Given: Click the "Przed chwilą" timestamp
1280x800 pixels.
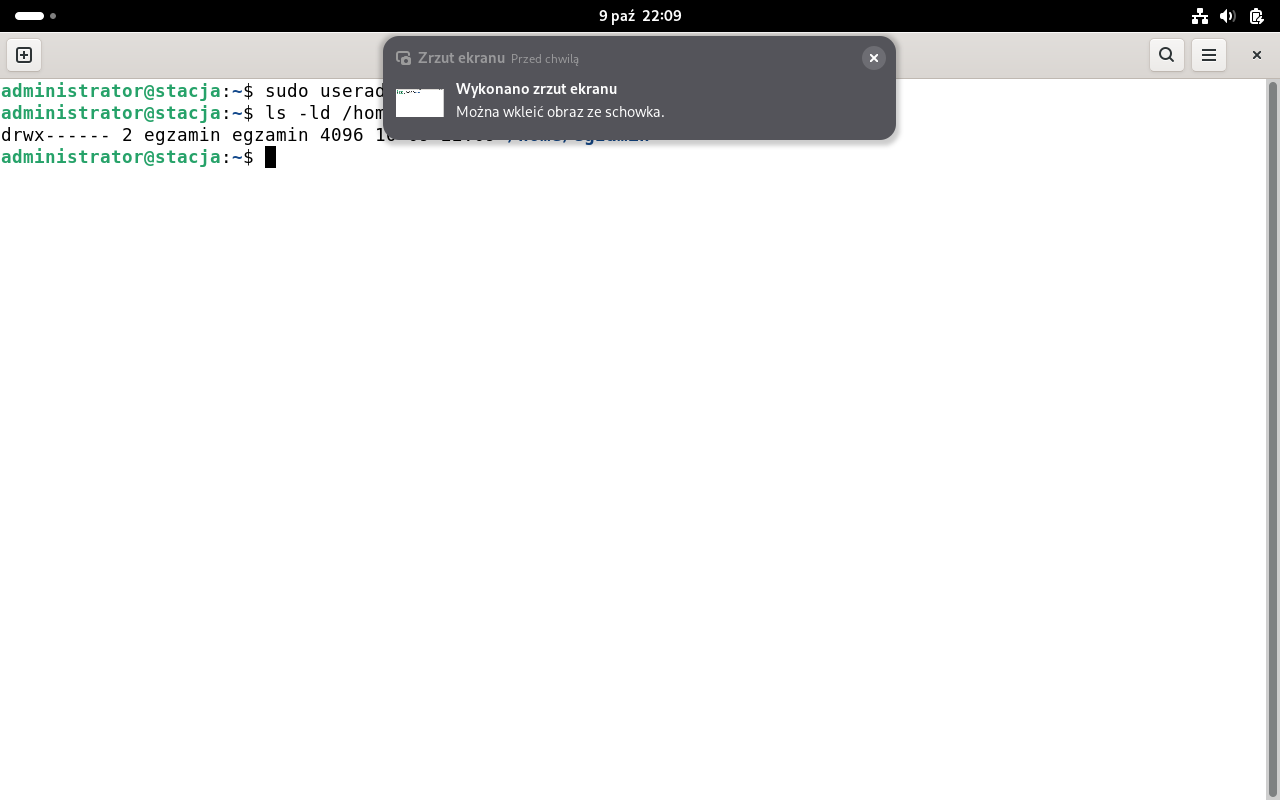Looking at the screenshot, I should click(x=545, y=59).
